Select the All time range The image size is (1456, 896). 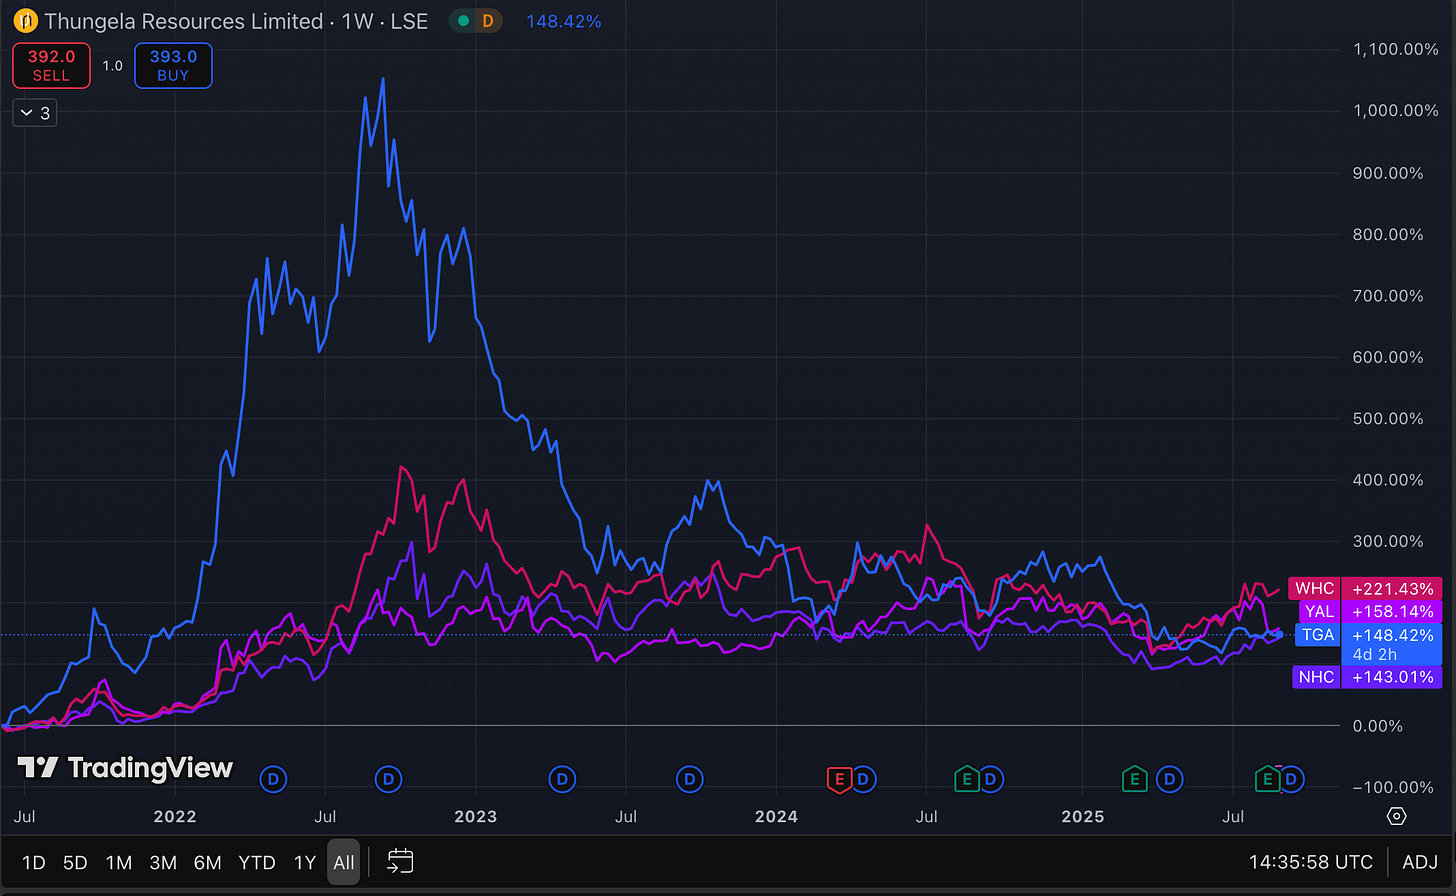[344, 862]
